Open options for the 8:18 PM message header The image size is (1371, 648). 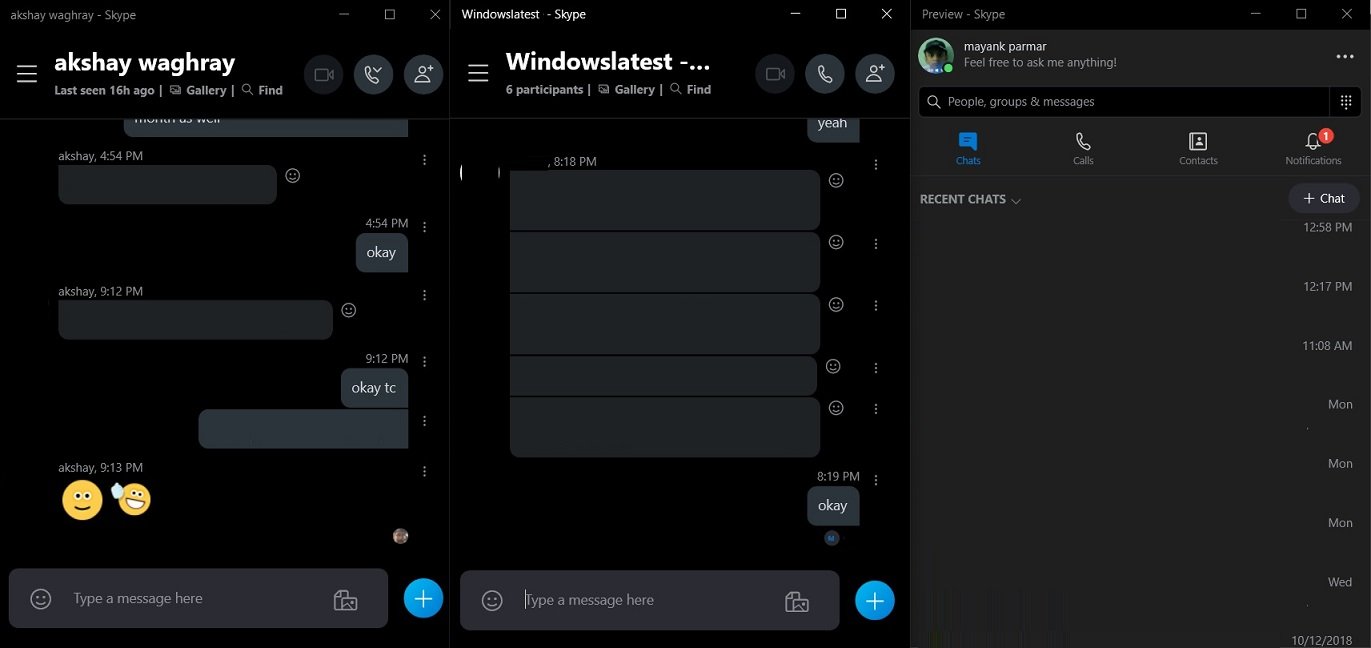click(x=876, y=165)
